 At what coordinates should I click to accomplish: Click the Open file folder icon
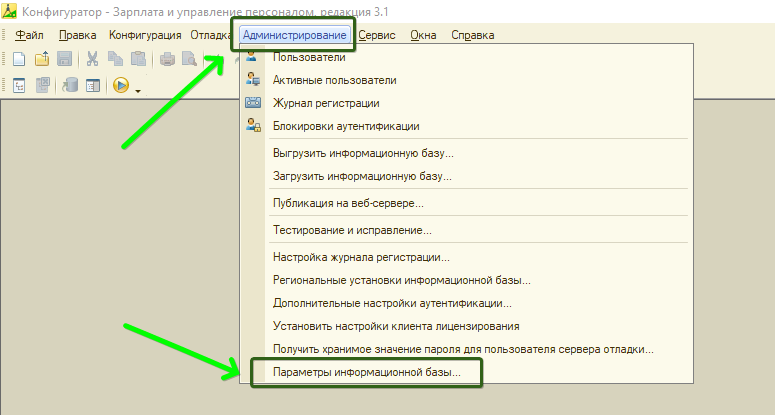coord(42,59)
